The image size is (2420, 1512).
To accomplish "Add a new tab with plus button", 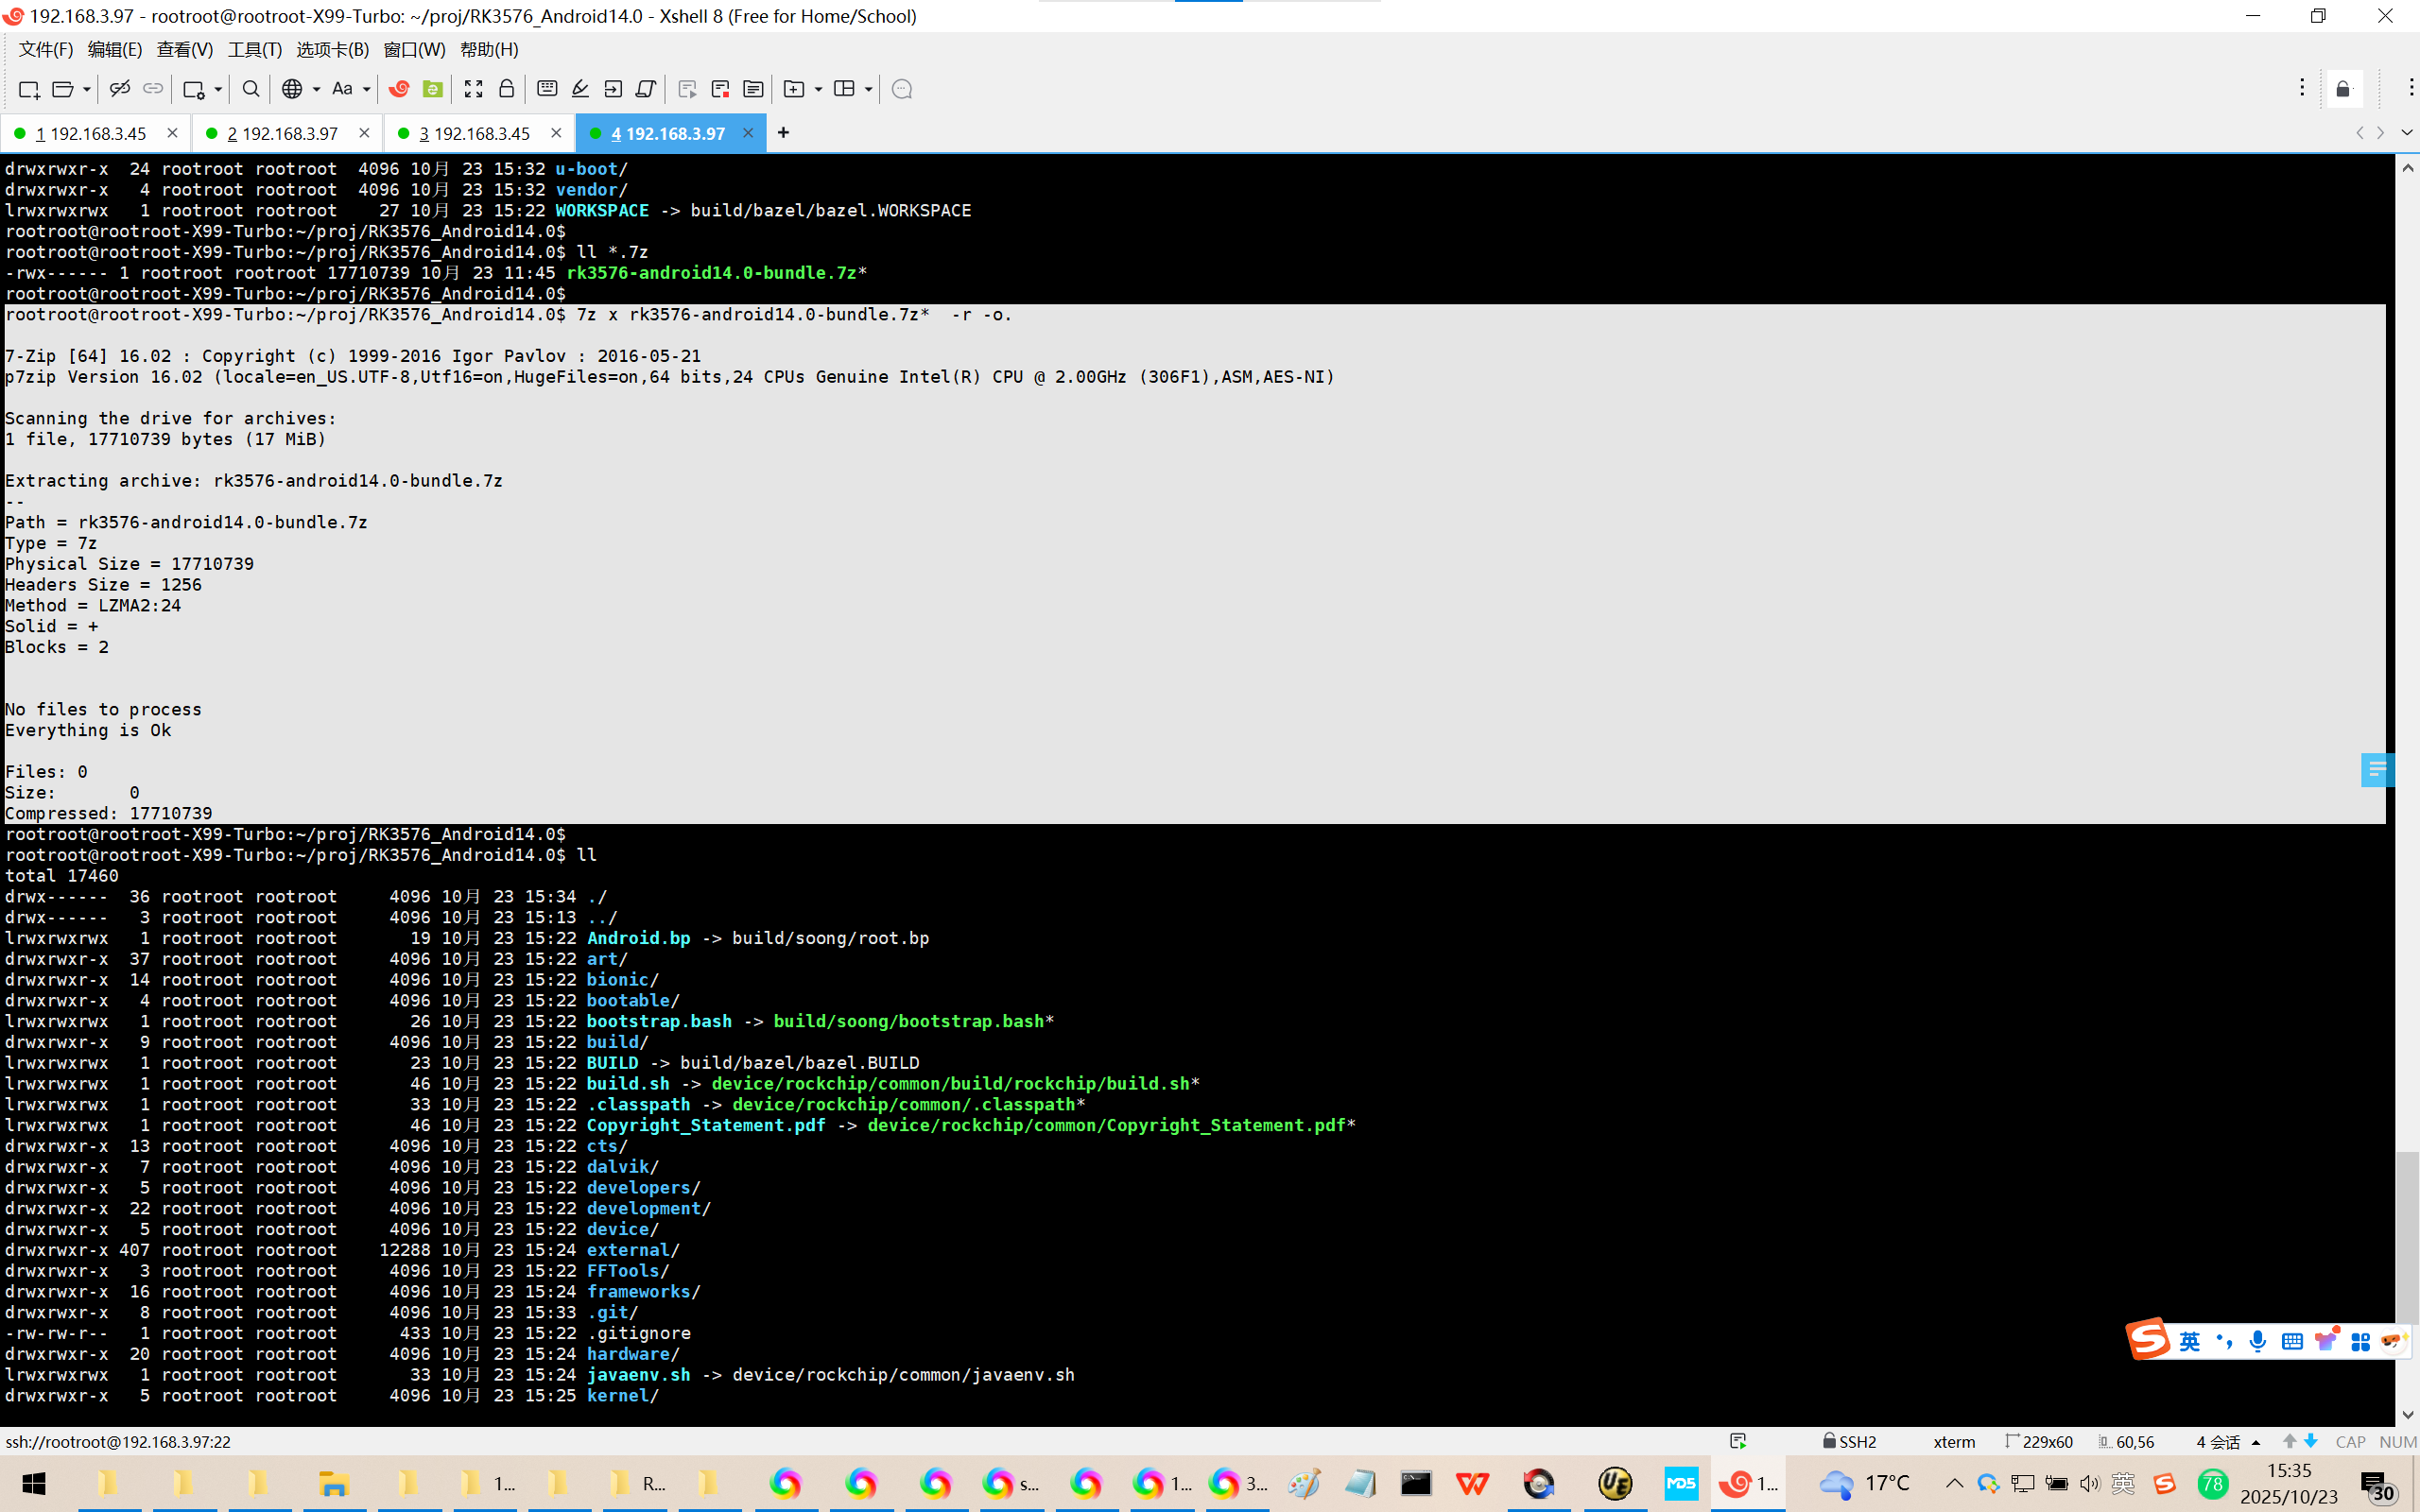I will (783, 133).
